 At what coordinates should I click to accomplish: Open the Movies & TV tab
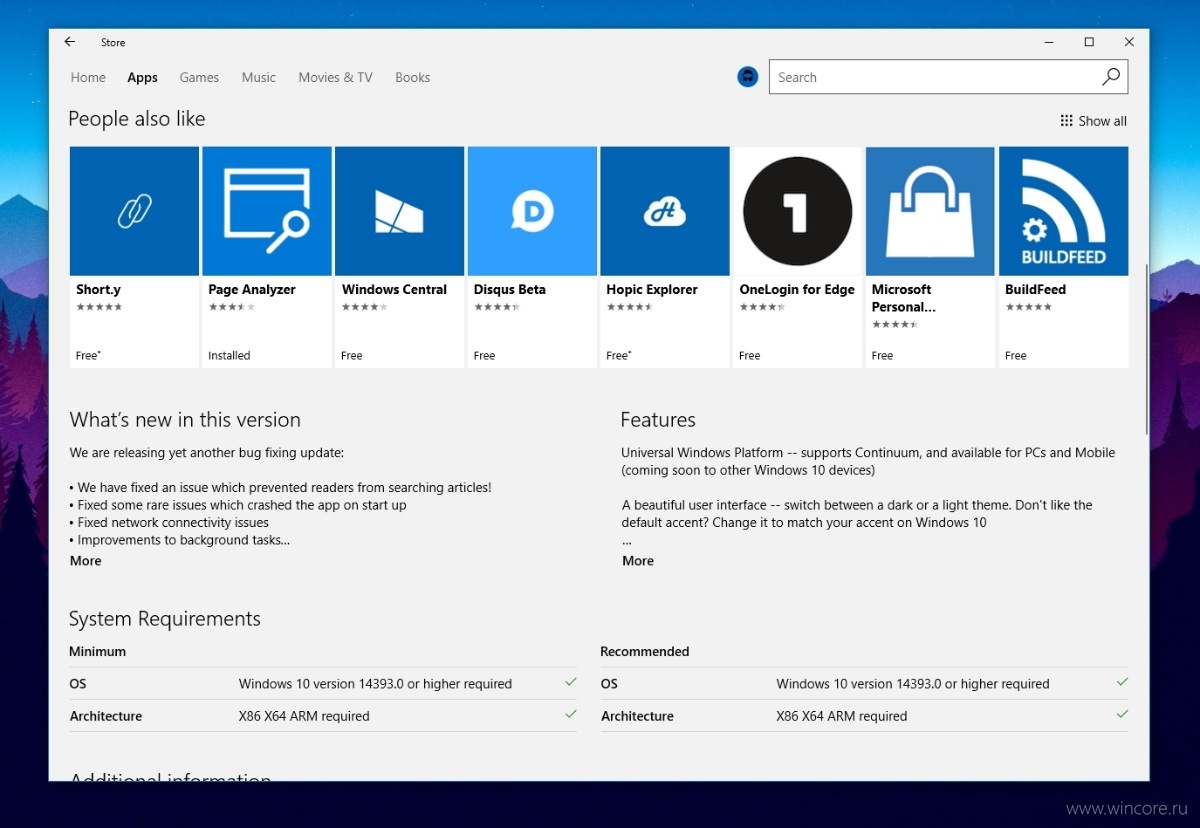335,77
